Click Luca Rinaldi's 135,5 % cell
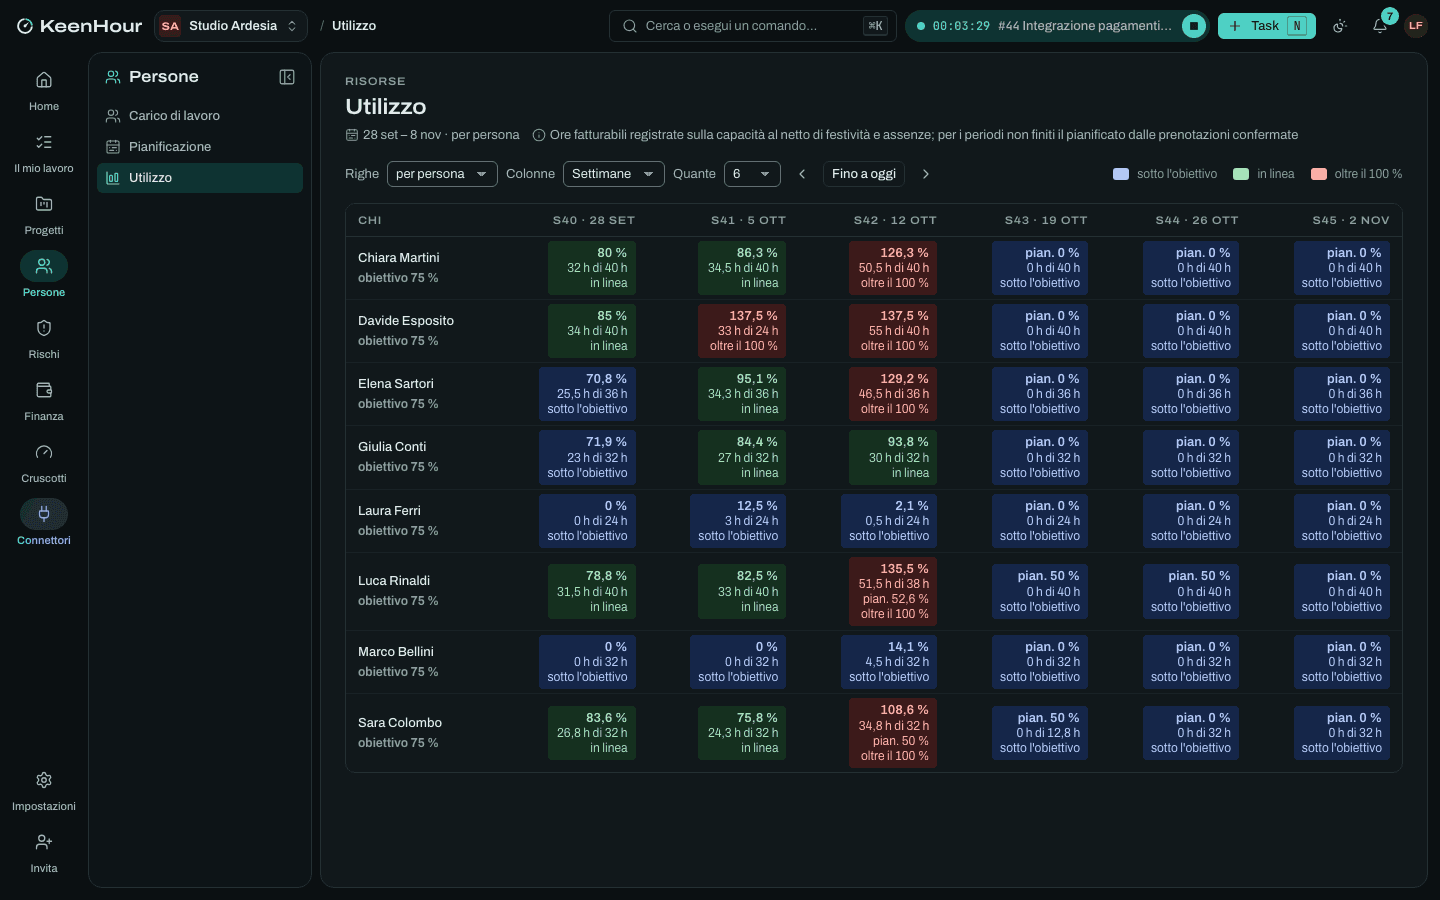The width and height of the screenshot is (1440, 900). point(894,591)
